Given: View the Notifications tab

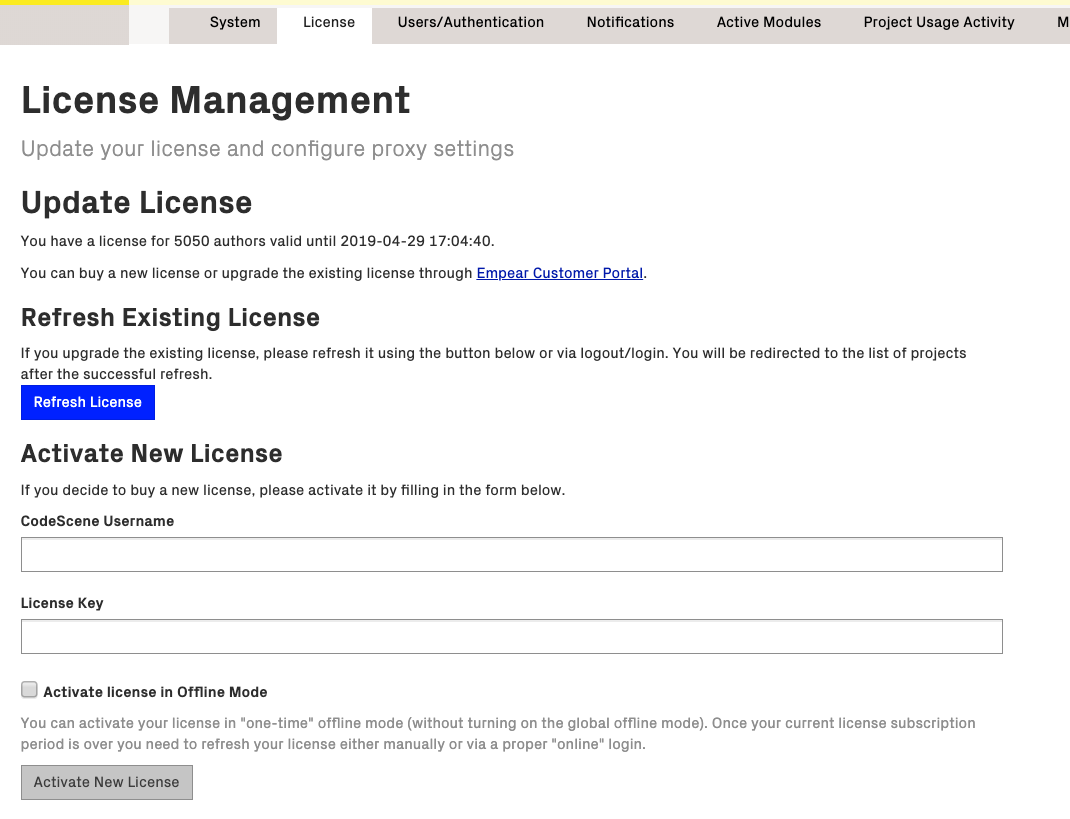Looking at the screenshot, I should click(630, 22).
